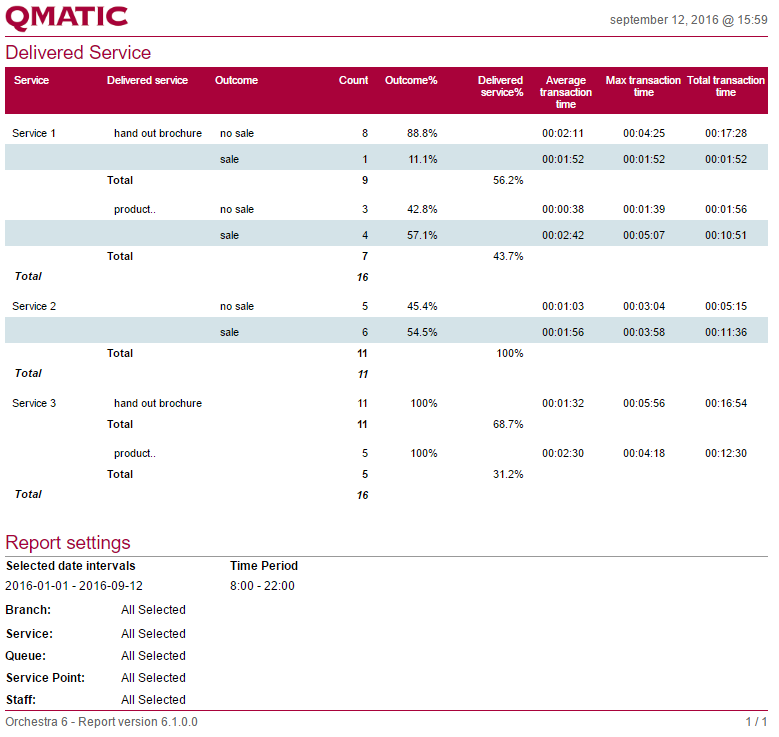Select the Service 3 row label
Image resolution: width=779 pixels, height=737 pixels.
[x=34, y=403]
